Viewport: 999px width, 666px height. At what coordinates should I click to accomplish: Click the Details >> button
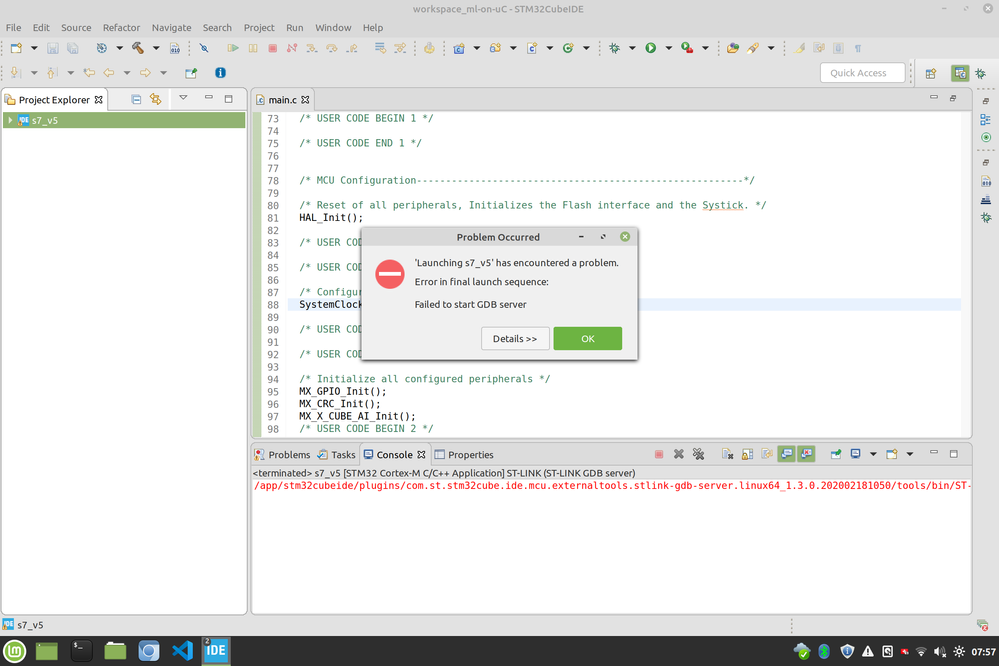515,339
